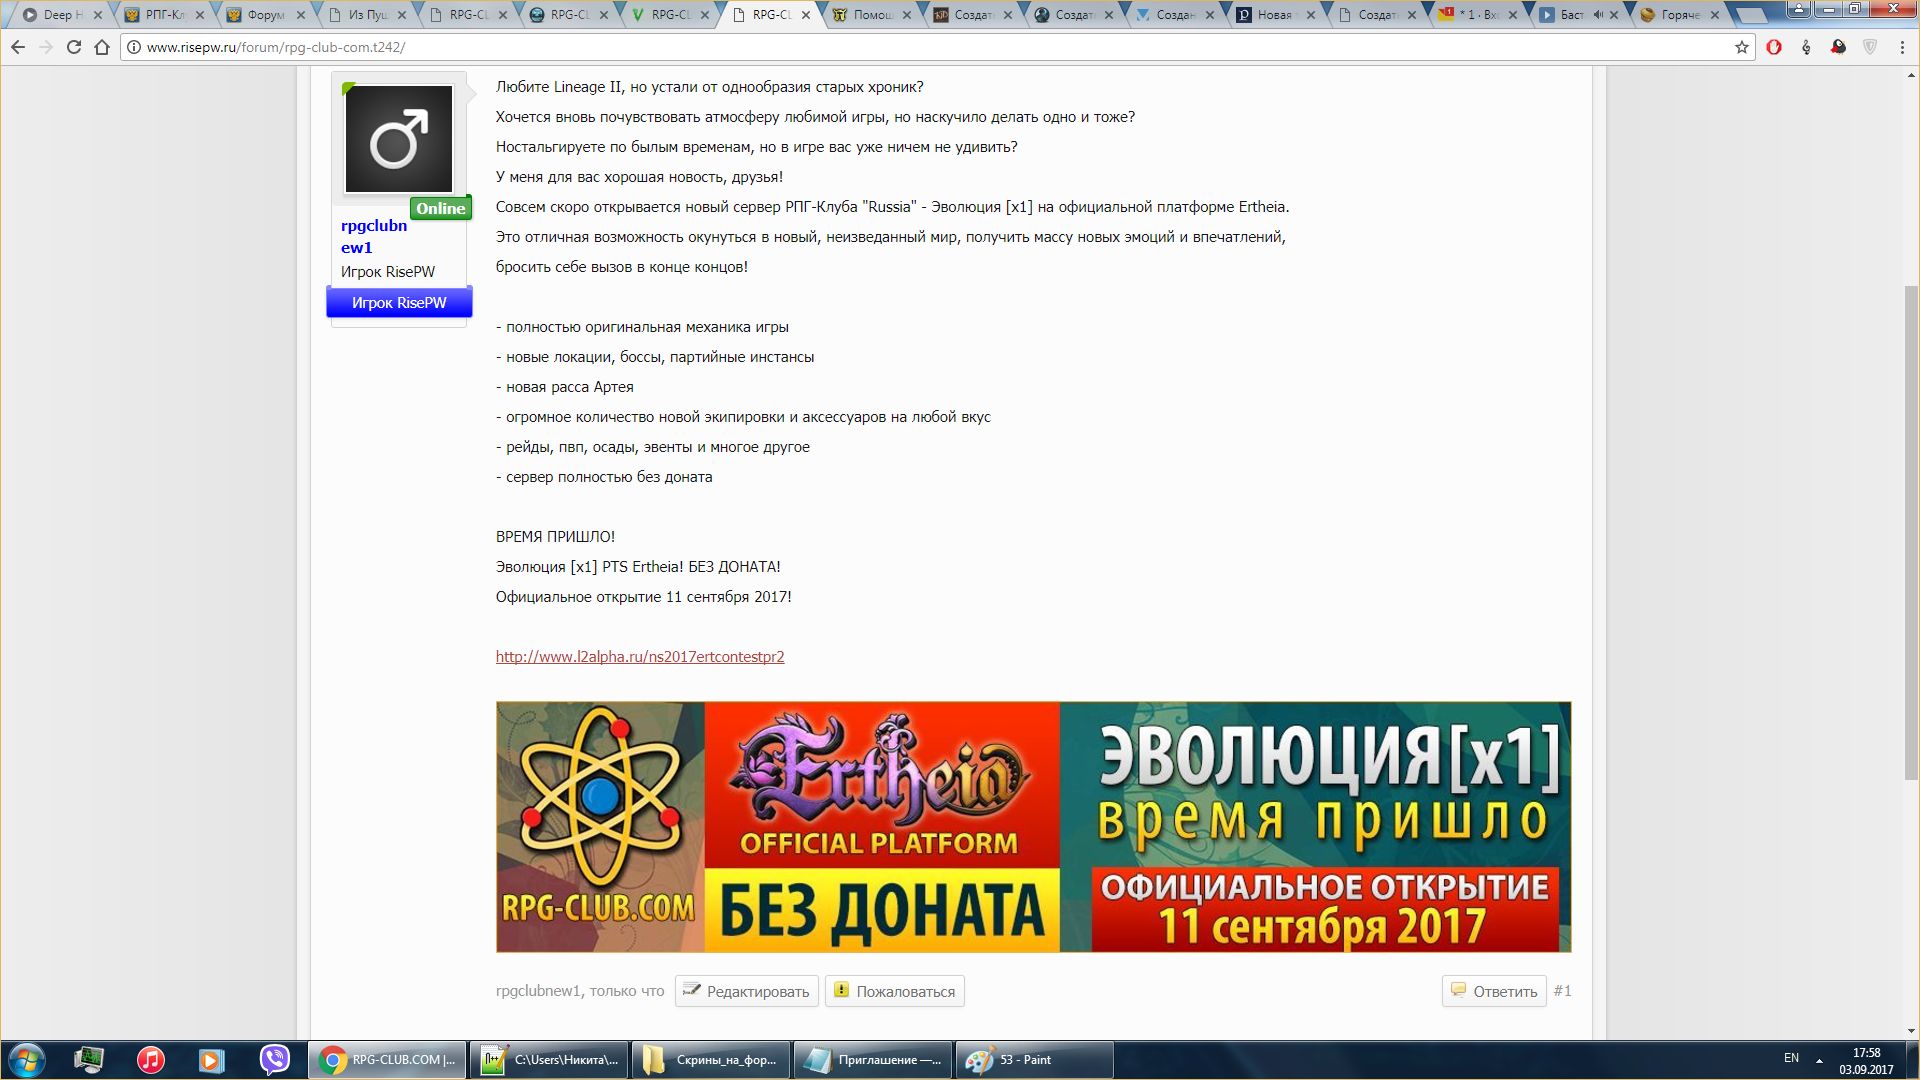Open rpgclubnew1 user avatar

click(399, 139)
